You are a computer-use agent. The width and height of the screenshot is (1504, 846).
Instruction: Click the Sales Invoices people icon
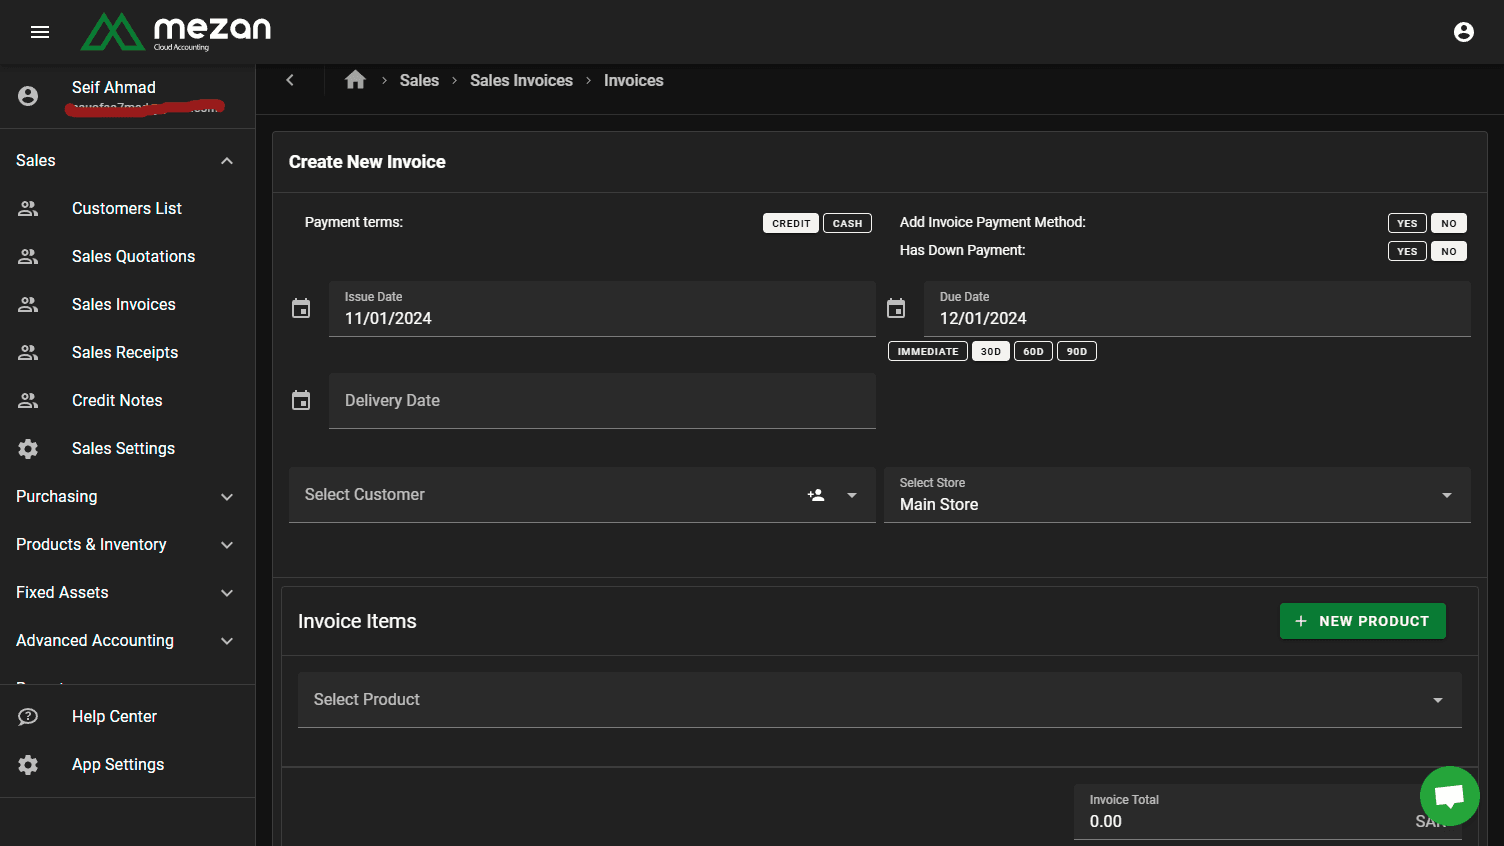tap(28, 304)
